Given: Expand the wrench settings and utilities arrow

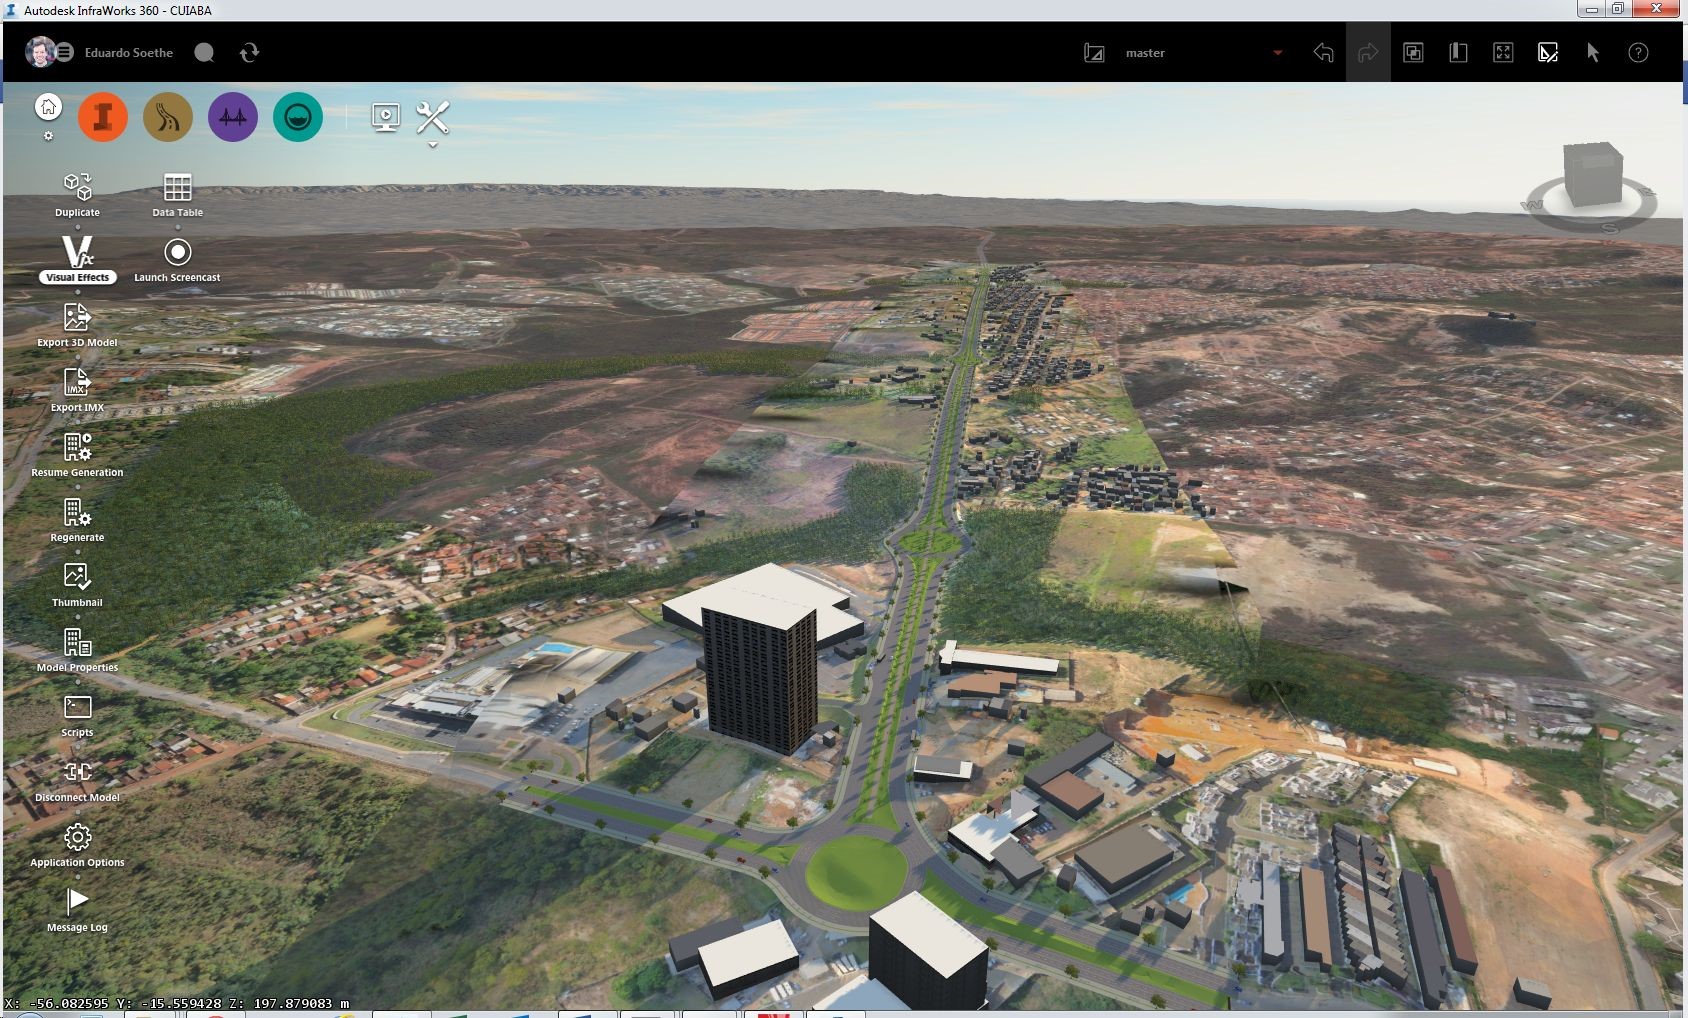Looking at the screenshot, I should 433,145.
